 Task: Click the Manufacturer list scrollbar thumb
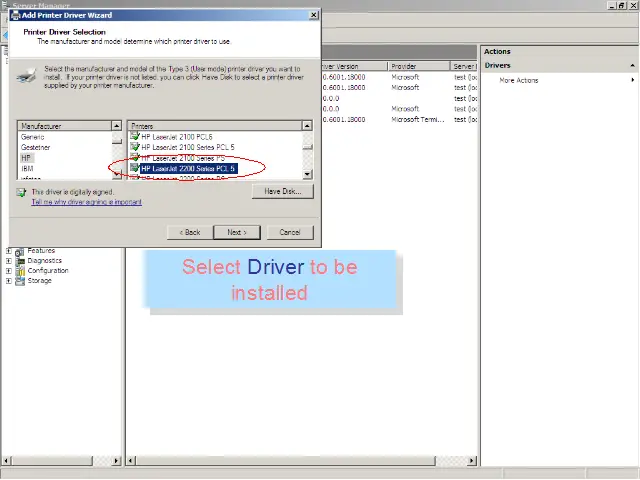pos(117,141)
